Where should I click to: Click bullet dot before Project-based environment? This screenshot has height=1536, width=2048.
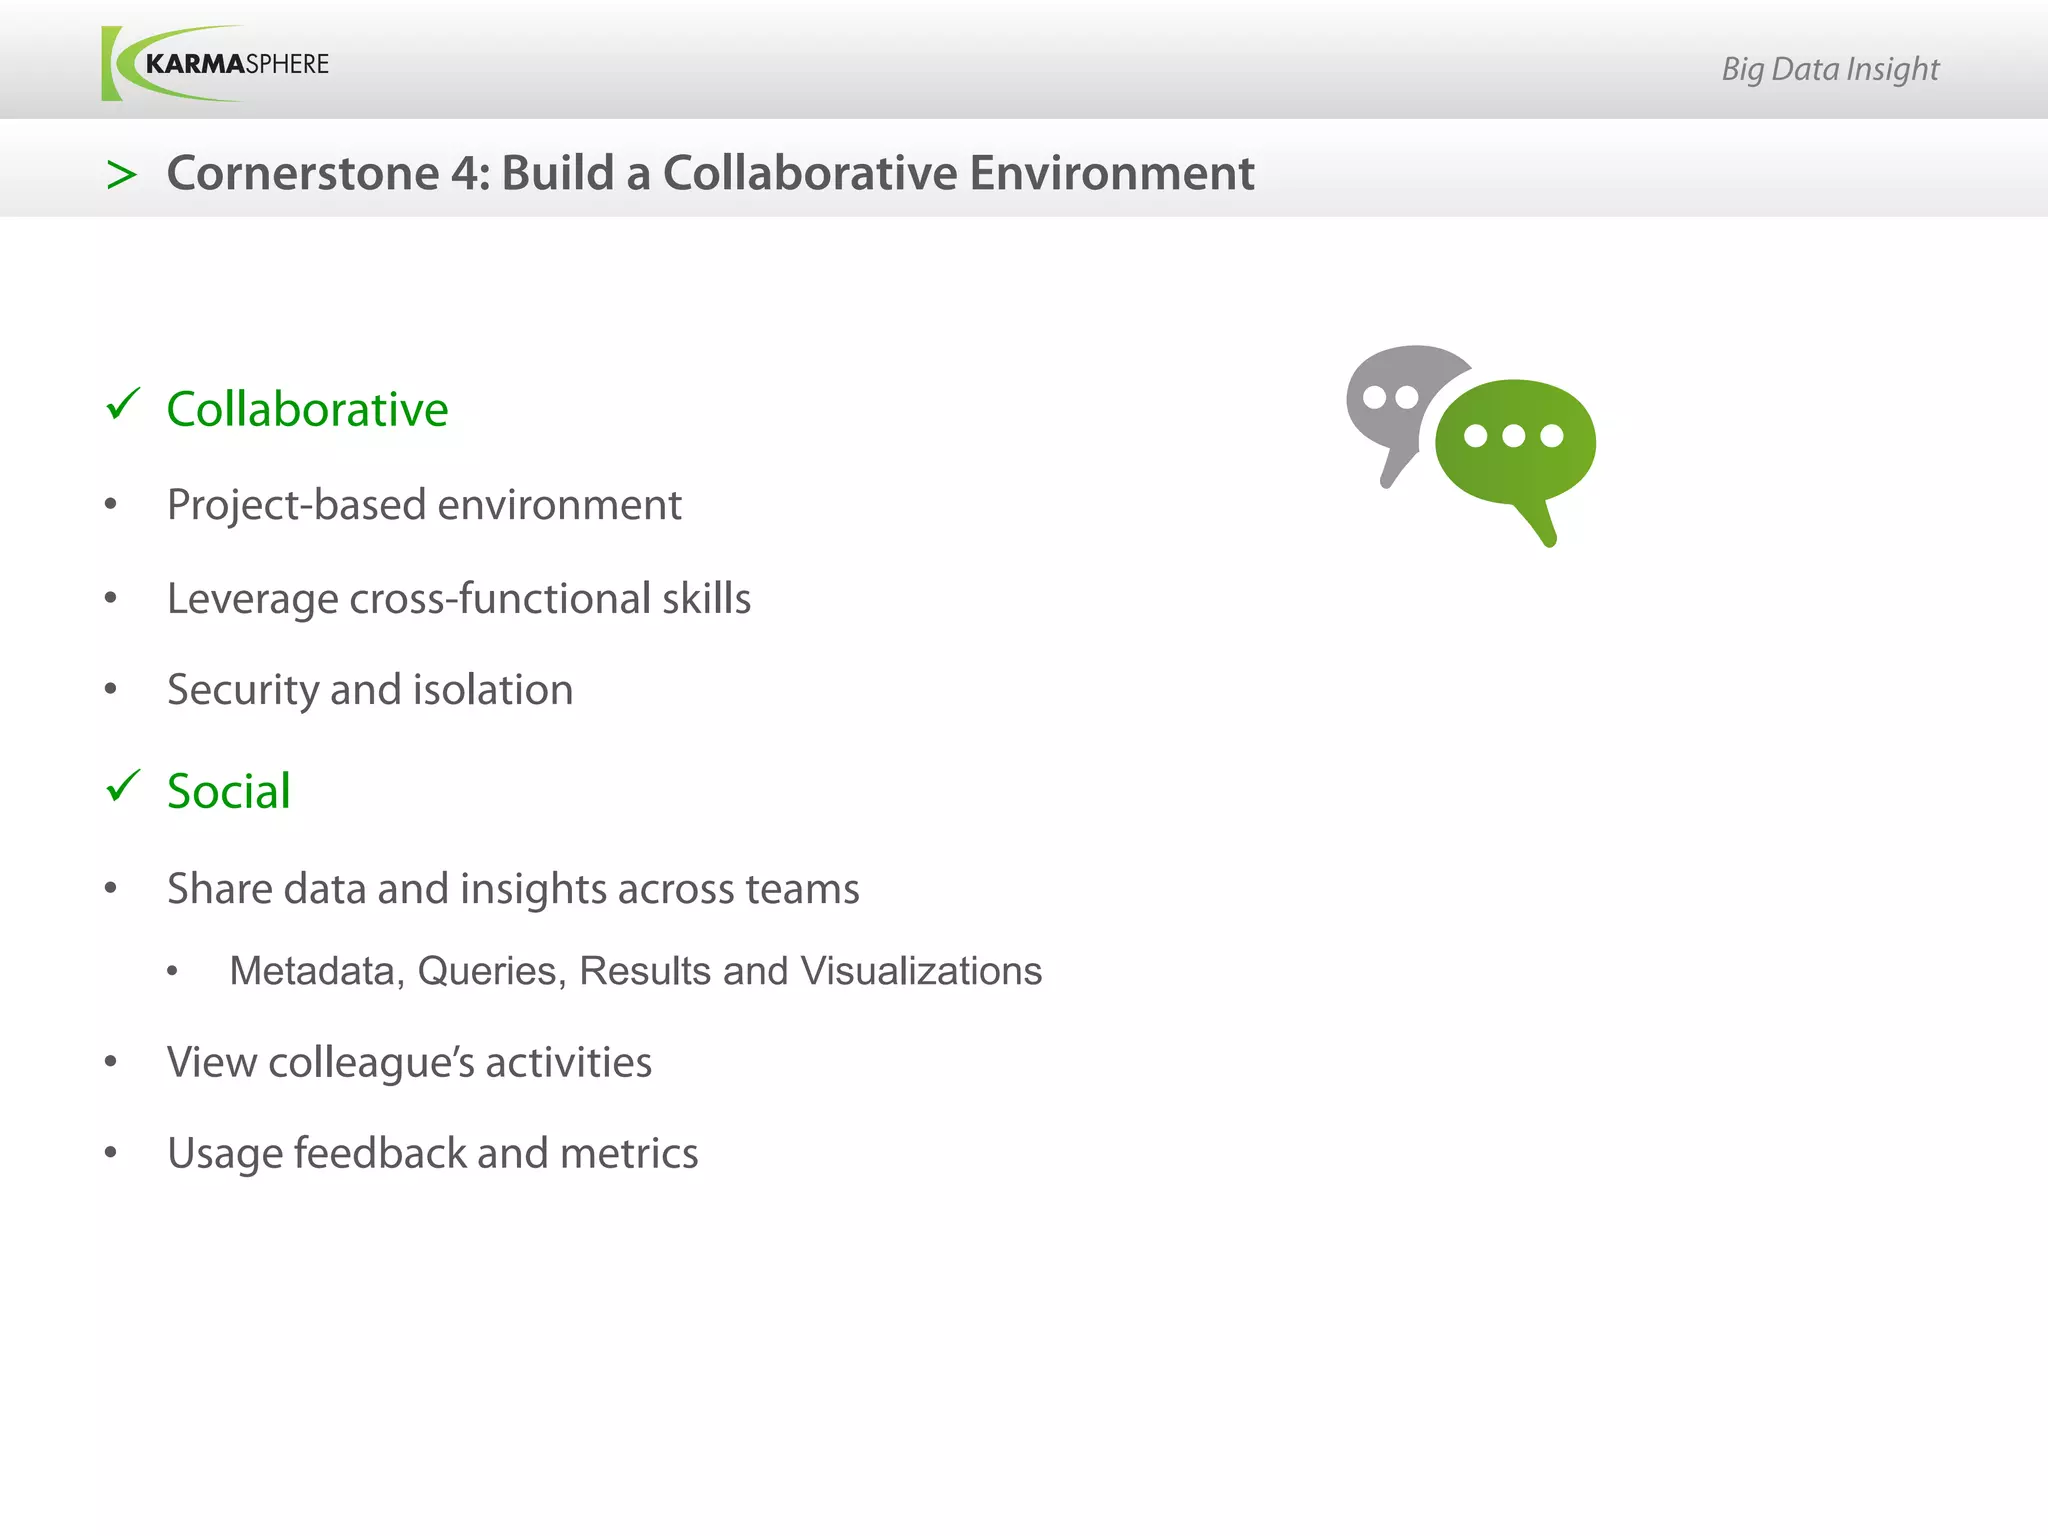tap(111, 505)
